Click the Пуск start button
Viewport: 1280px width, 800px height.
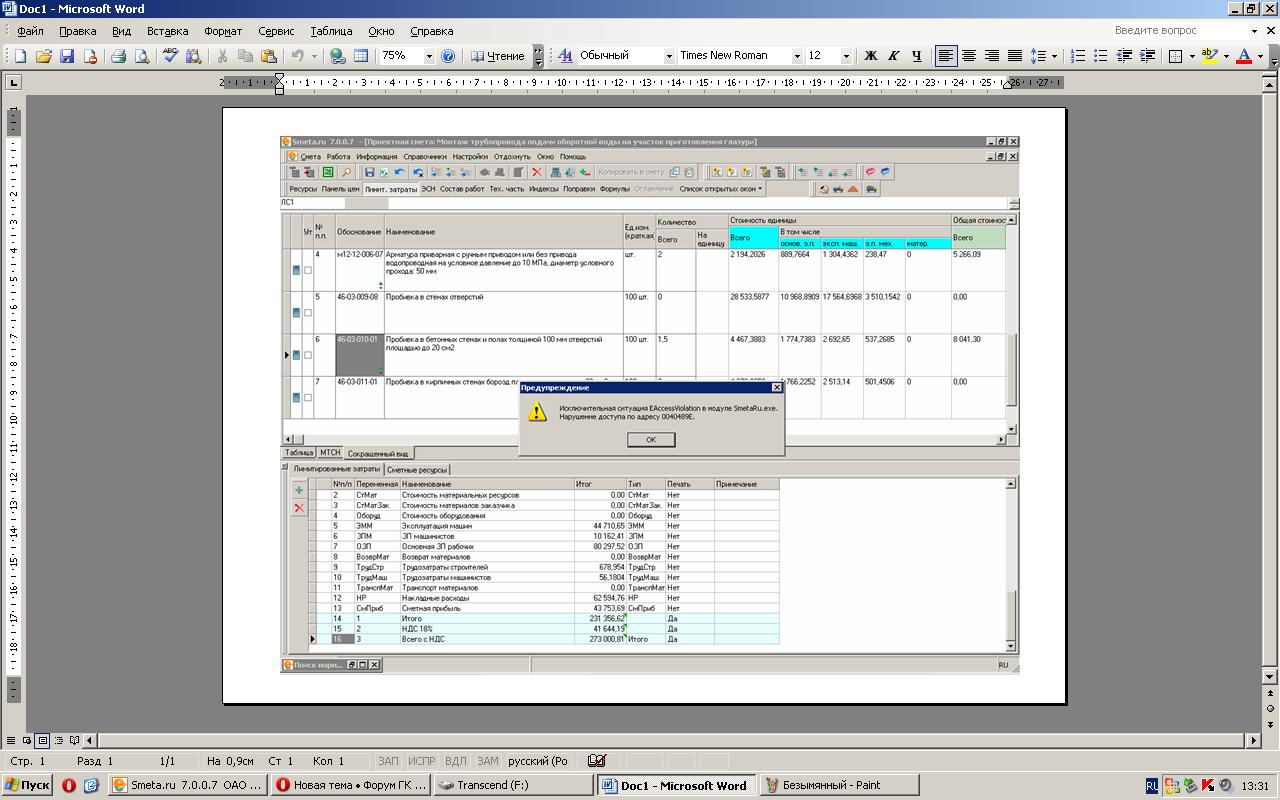coord(27,785)
